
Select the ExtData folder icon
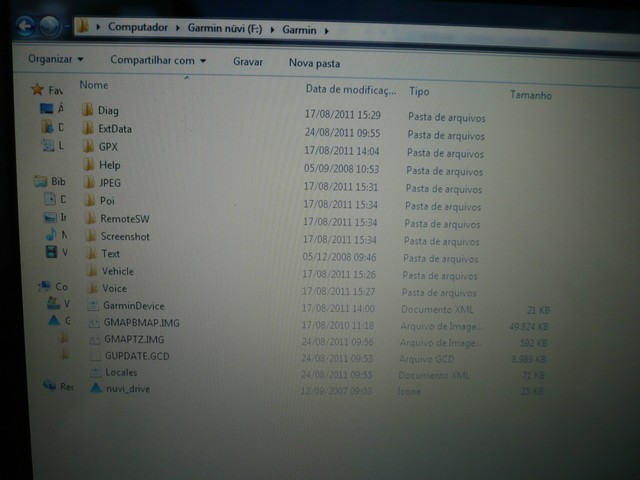[x=88, y=128]
